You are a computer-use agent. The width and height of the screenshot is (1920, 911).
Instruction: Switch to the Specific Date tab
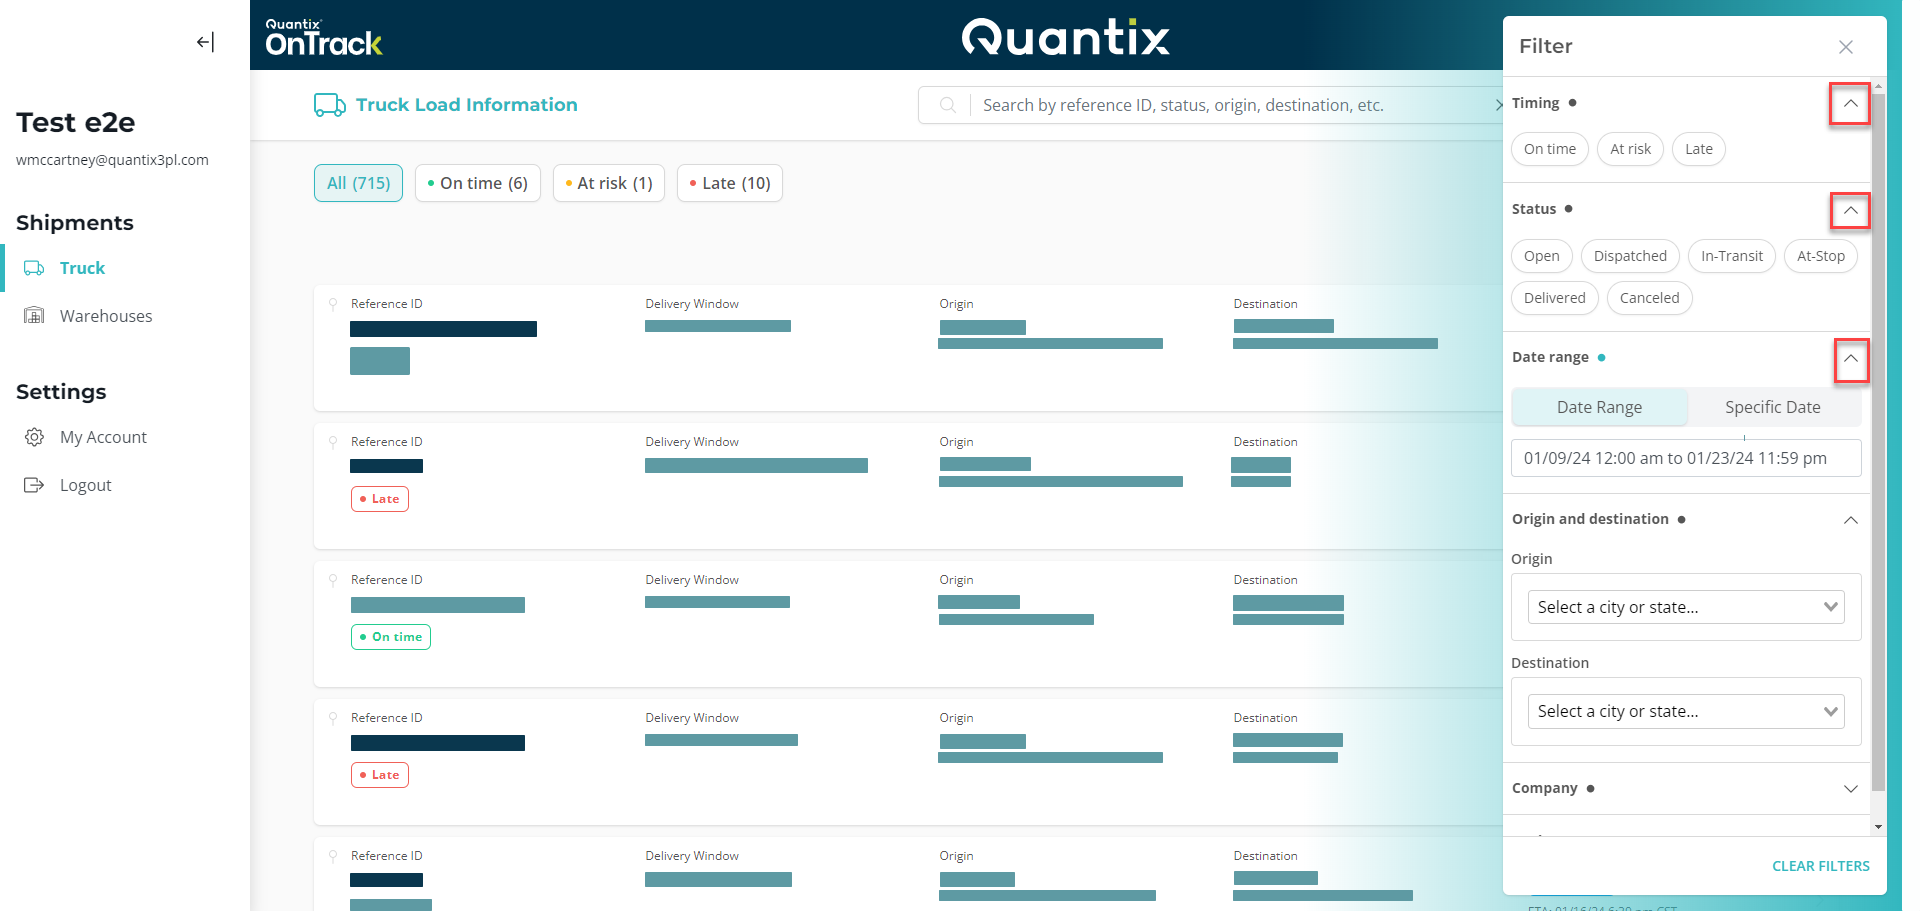pyautogui.click(x=1772, y=407)
